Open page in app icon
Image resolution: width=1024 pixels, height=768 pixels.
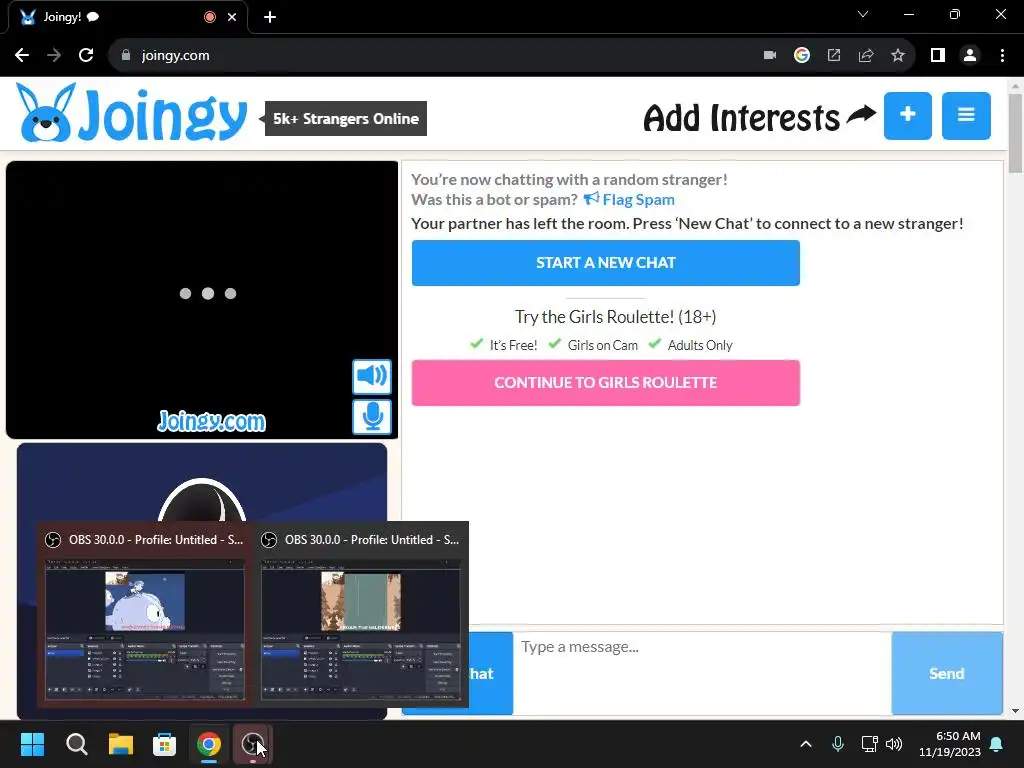click(834, 56)
